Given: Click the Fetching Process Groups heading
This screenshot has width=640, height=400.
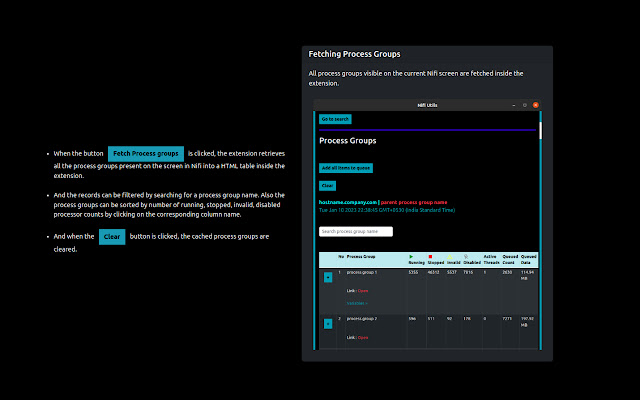Looking at the screenshot, I should (354, 54).
